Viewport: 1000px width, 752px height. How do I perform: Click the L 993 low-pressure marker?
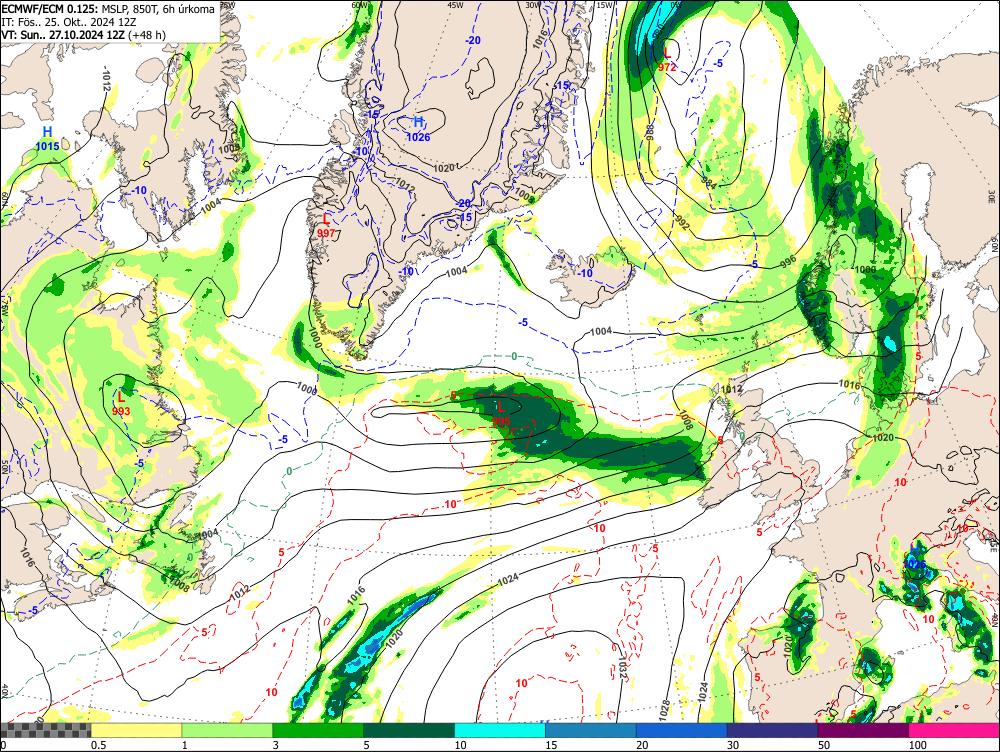pos(121,404)
